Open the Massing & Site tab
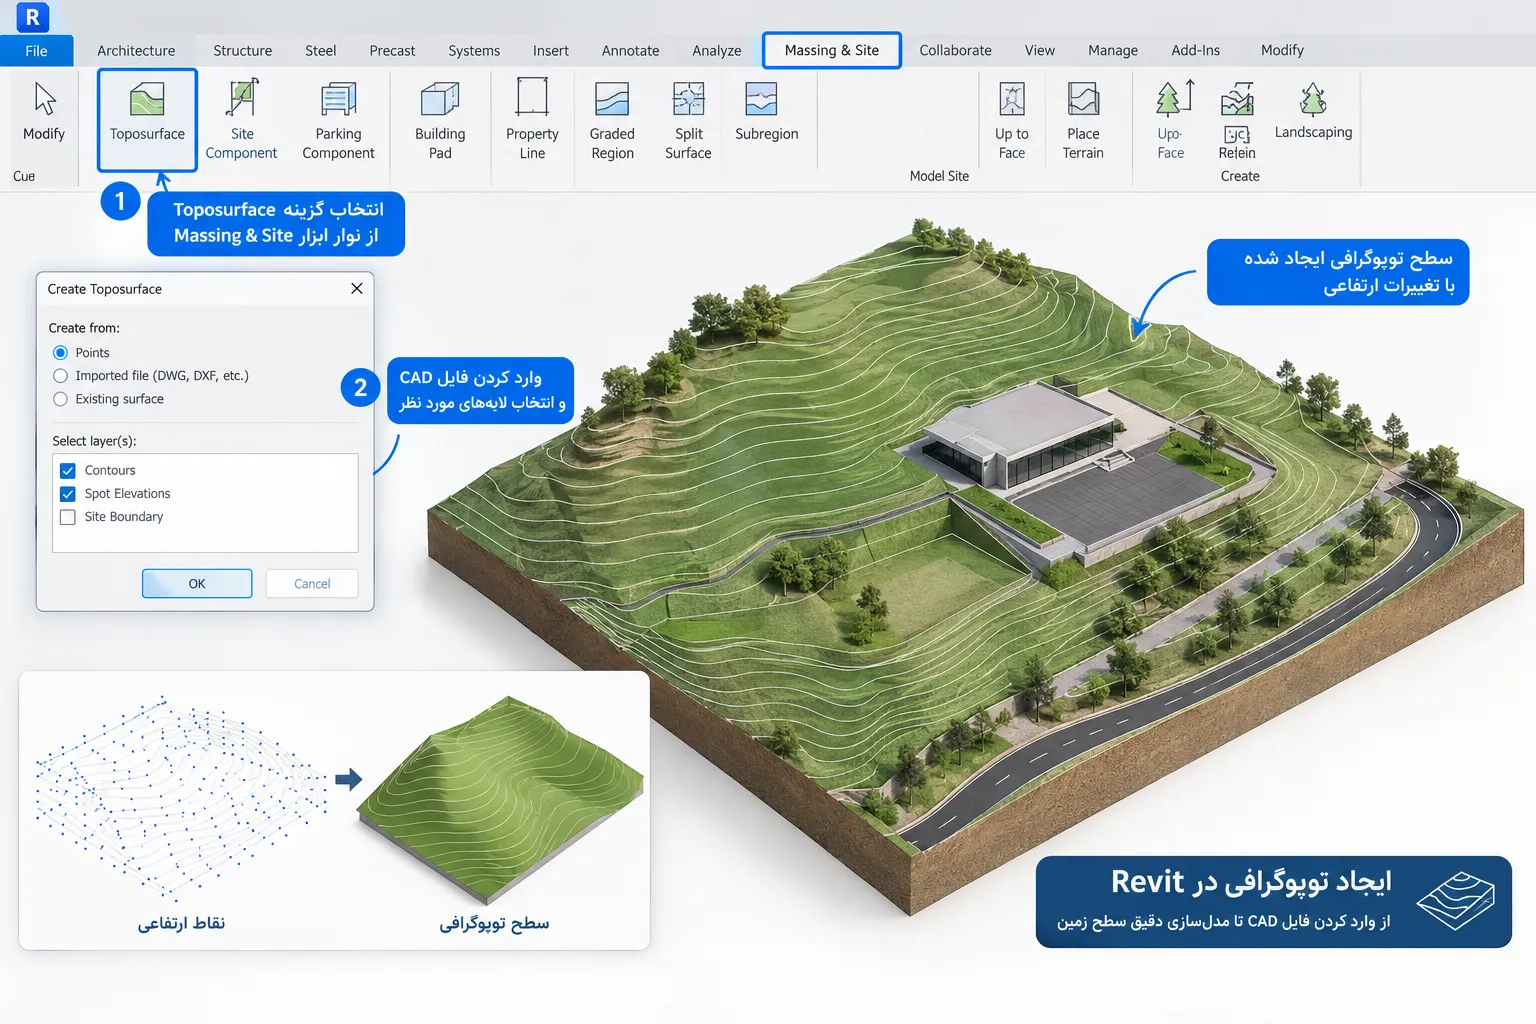The height and width of the screenshot is (1024, 1536). pyautogui.click(x=832, y=51)
